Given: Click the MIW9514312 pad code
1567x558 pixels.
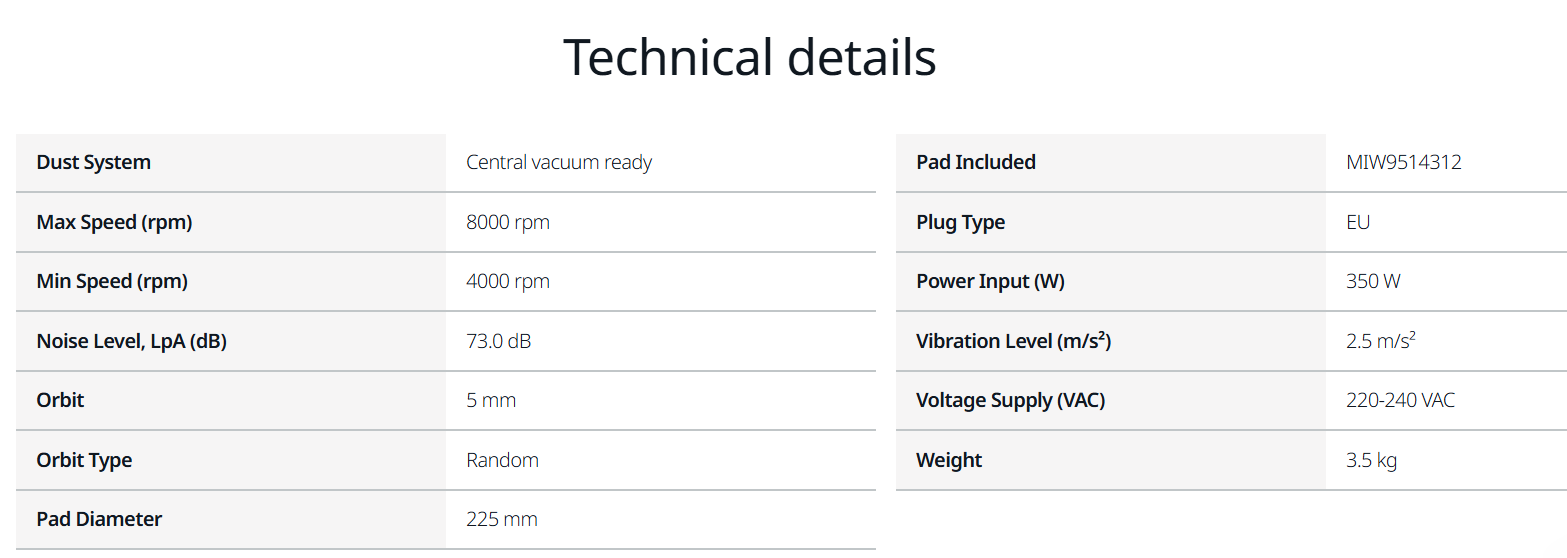Looking at the screenshot, I should [x=1404, y=162].
